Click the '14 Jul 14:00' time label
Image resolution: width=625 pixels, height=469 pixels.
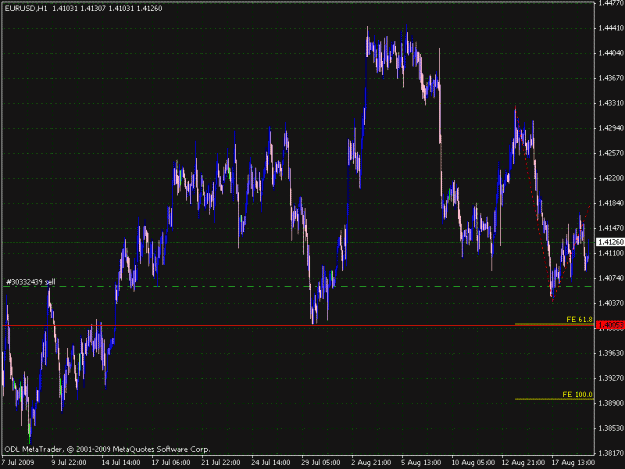pos(121,463)
